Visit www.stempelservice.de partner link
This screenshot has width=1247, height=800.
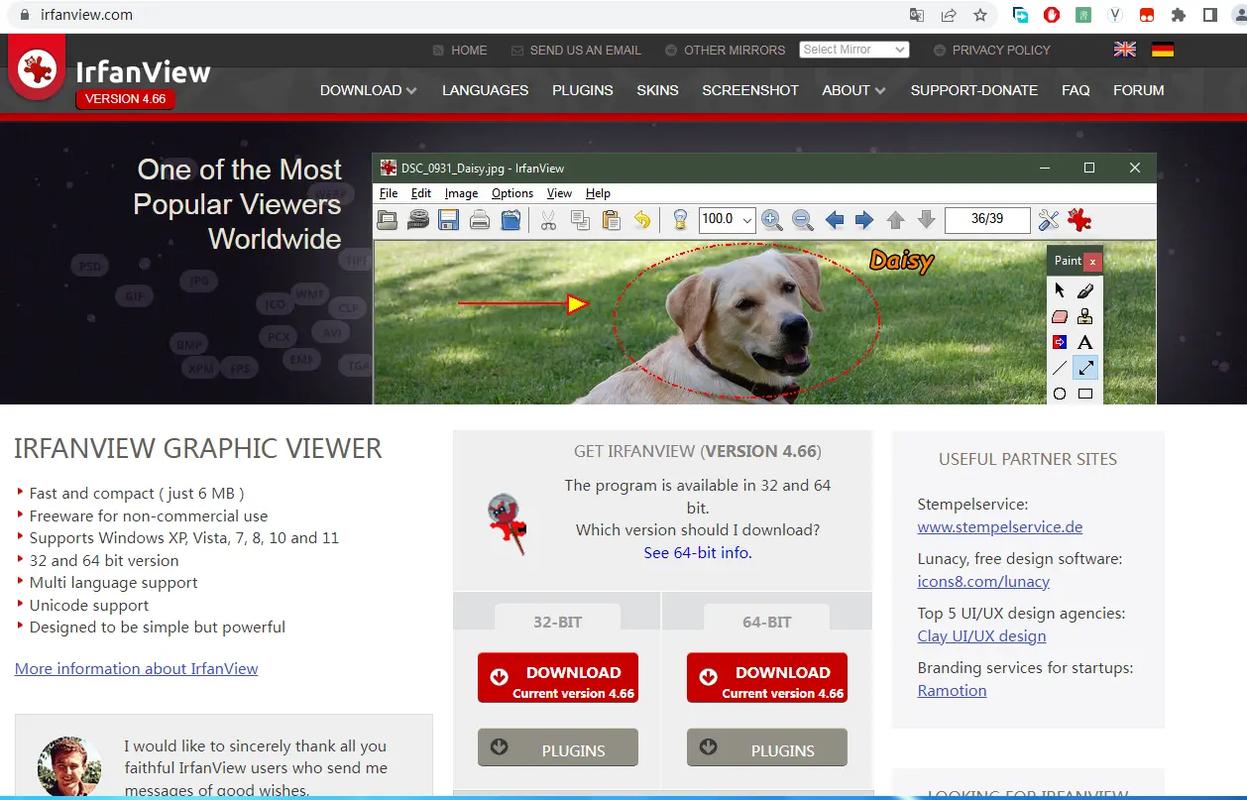1000,527
